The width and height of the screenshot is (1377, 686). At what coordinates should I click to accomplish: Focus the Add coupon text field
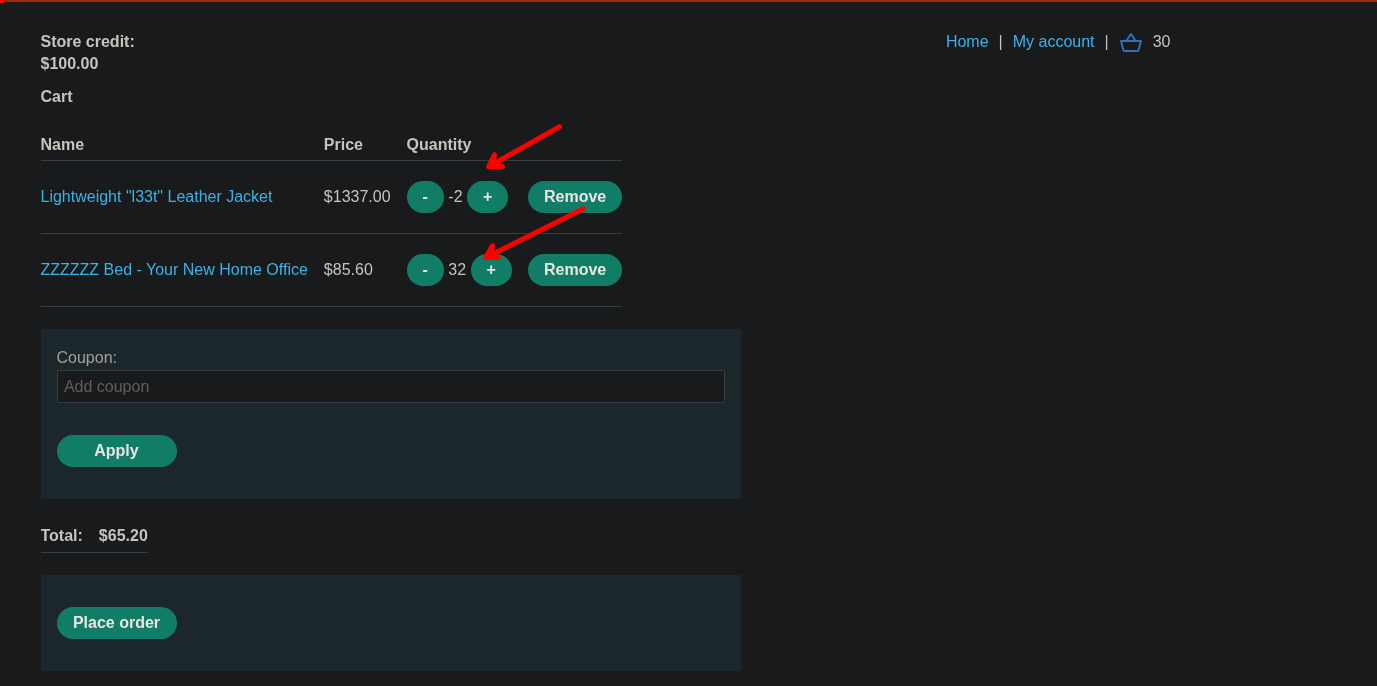390,387
